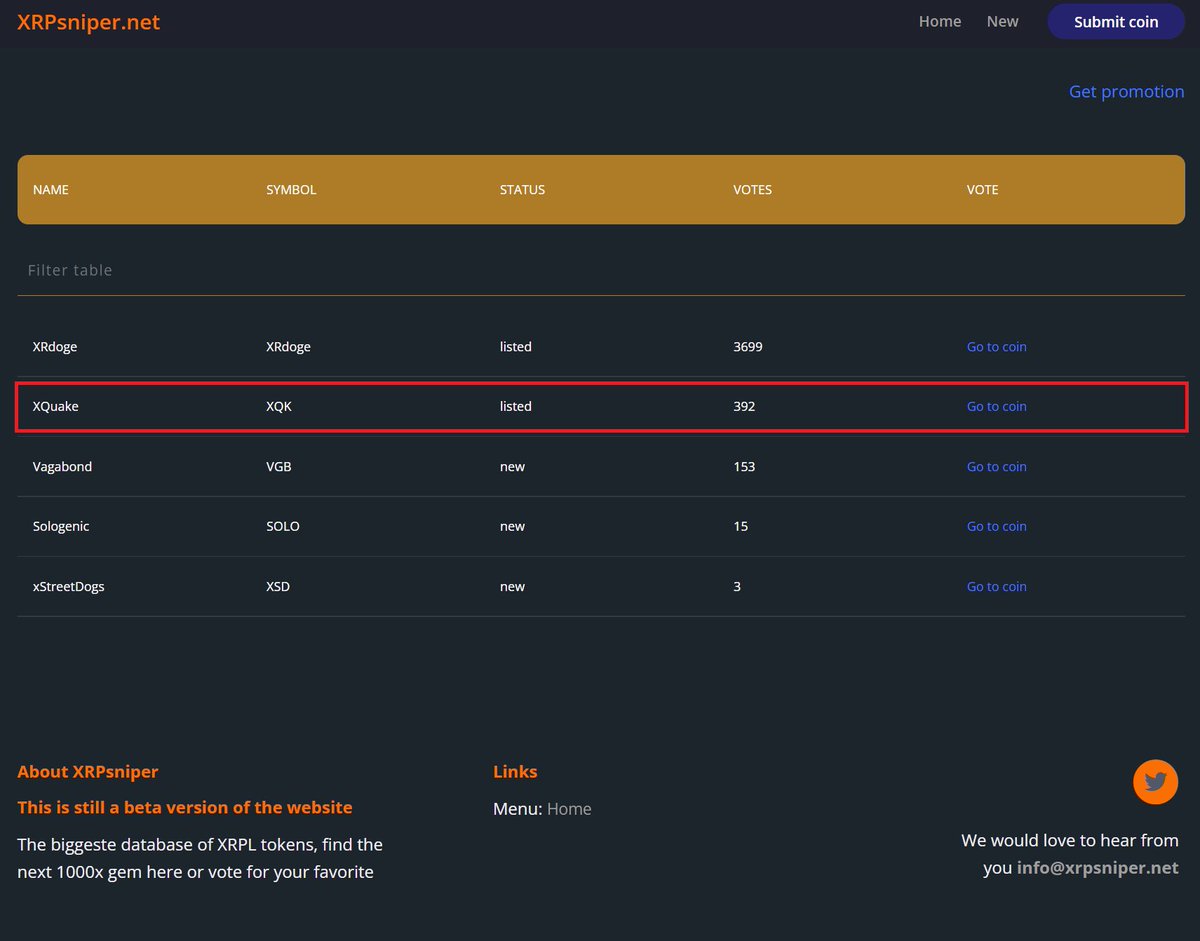Click the About XRPsniper heading

click(x=88, y=772)
